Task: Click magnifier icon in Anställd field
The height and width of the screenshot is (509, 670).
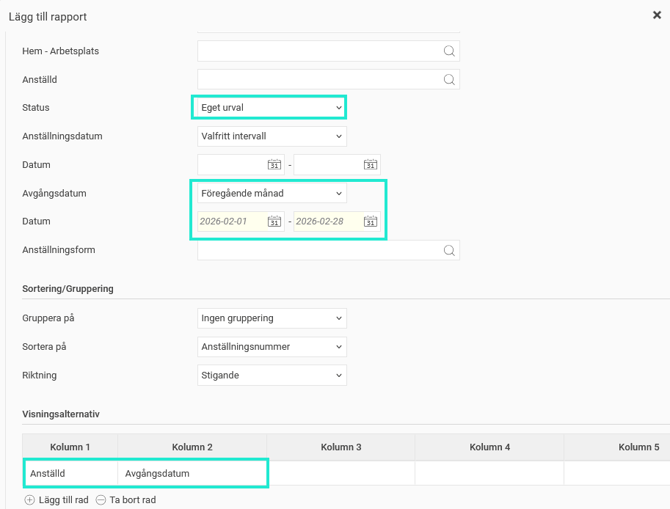Action: 449,80
